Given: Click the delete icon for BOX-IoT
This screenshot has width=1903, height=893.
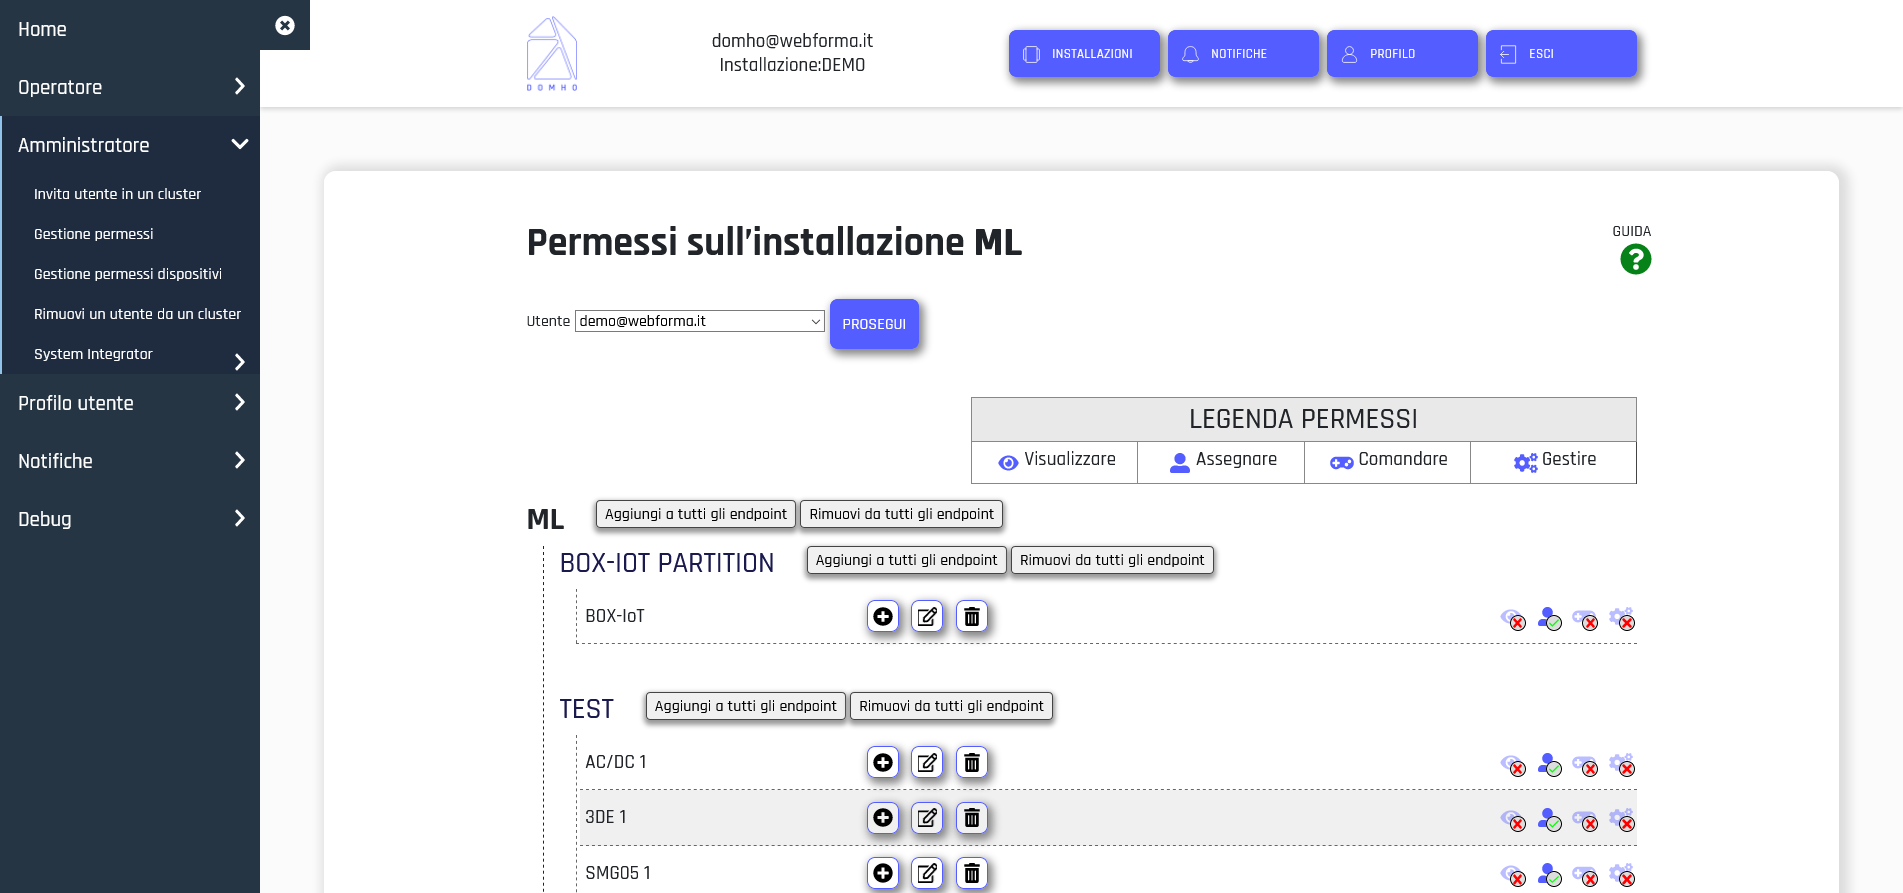Looking at the screenshot, I should click(971, 617).
